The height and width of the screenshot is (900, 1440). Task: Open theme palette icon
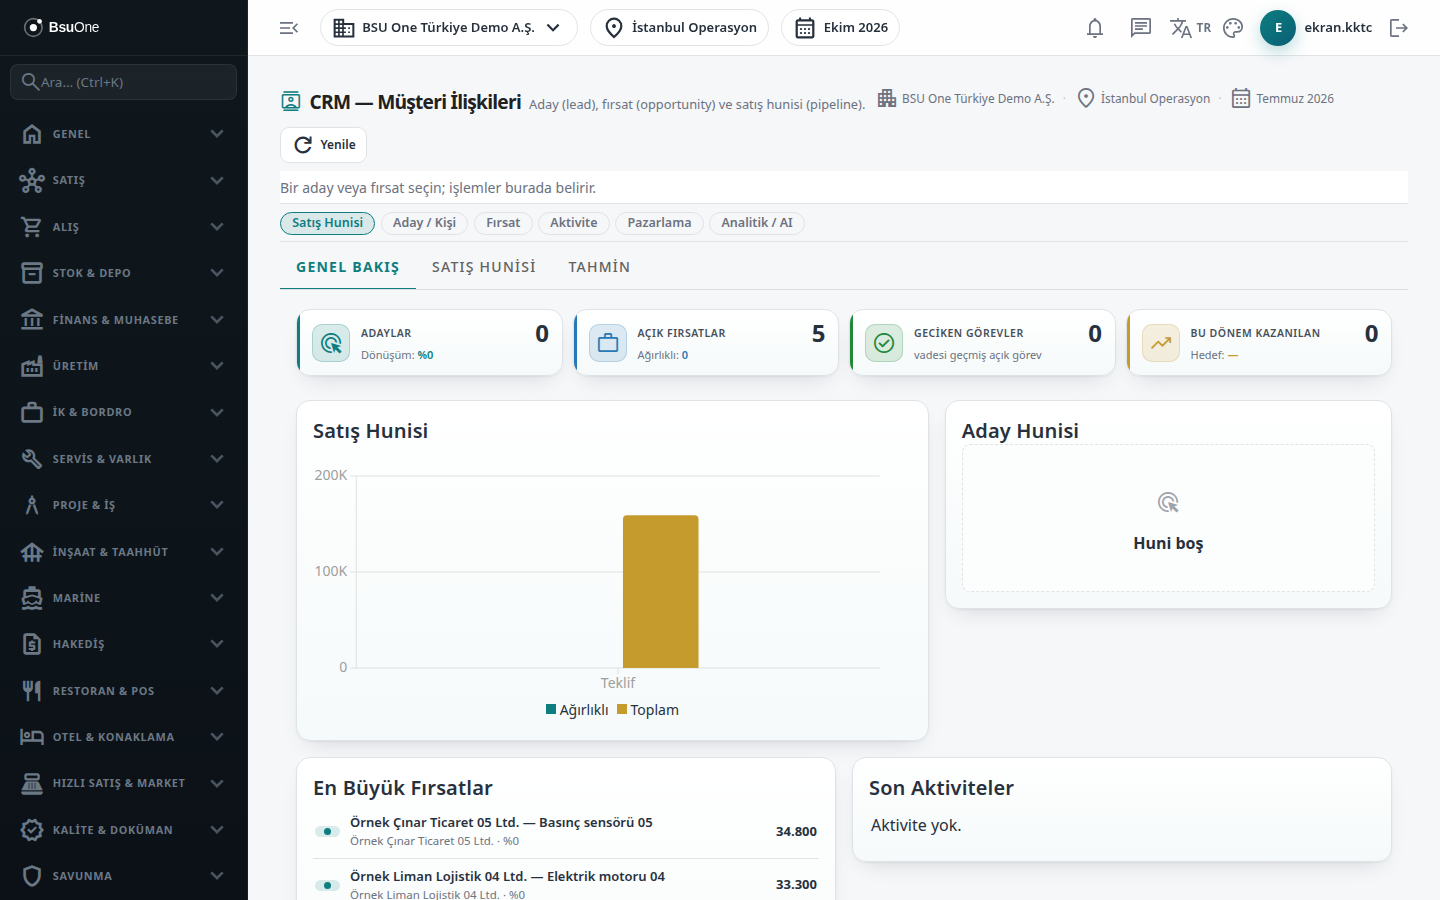[x=1233, y=28]
